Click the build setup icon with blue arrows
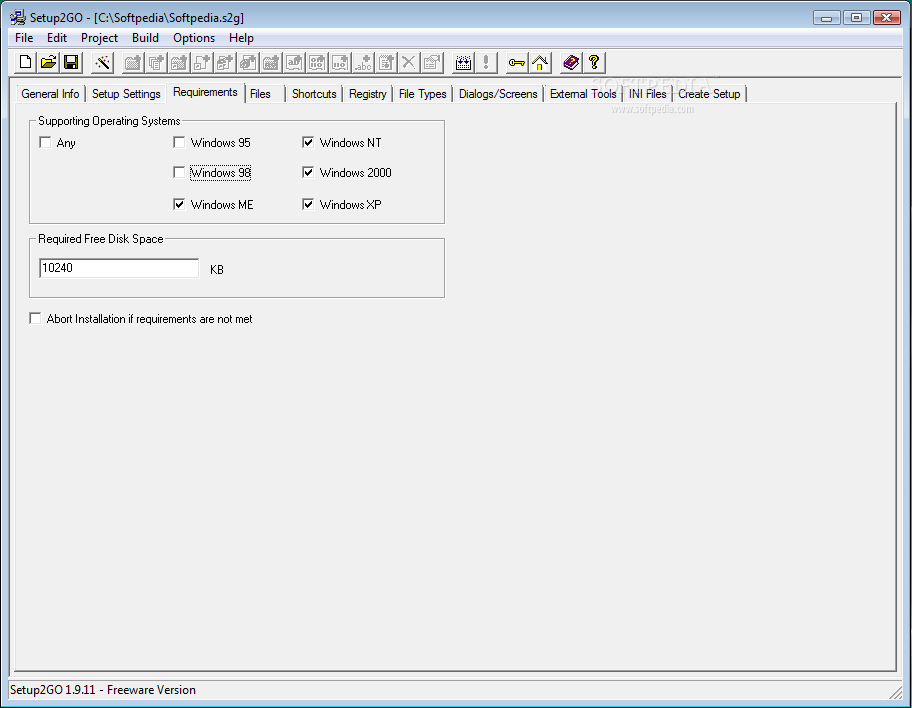This screenshot has height=708, width=912. coord(463,62)
